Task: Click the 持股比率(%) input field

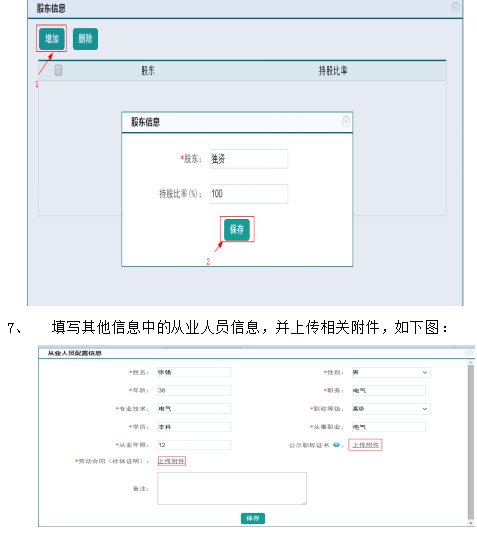Action: [x=249, y=194]
